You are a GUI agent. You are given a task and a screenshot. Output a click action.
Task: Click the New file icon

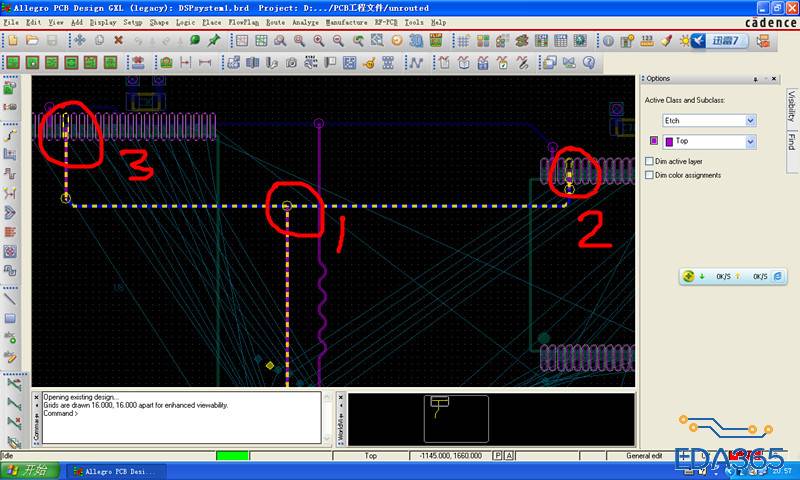click(x=12, y=40)
